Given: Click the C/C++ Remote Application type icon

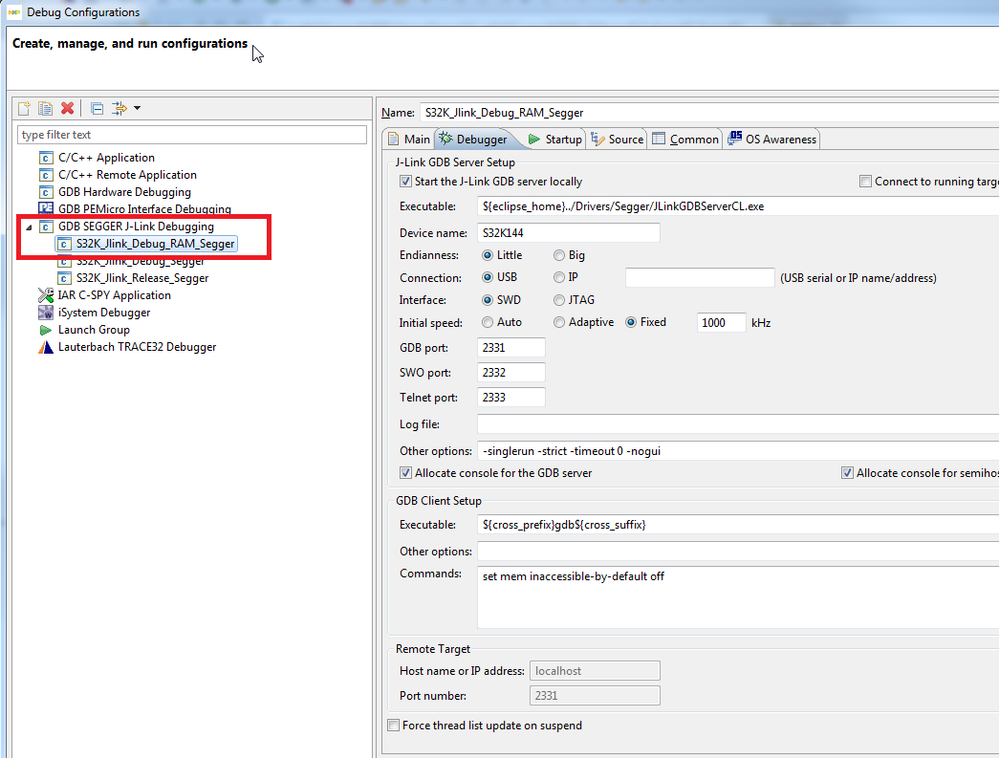Looking at the screenshot, I should tap(45, 175).
